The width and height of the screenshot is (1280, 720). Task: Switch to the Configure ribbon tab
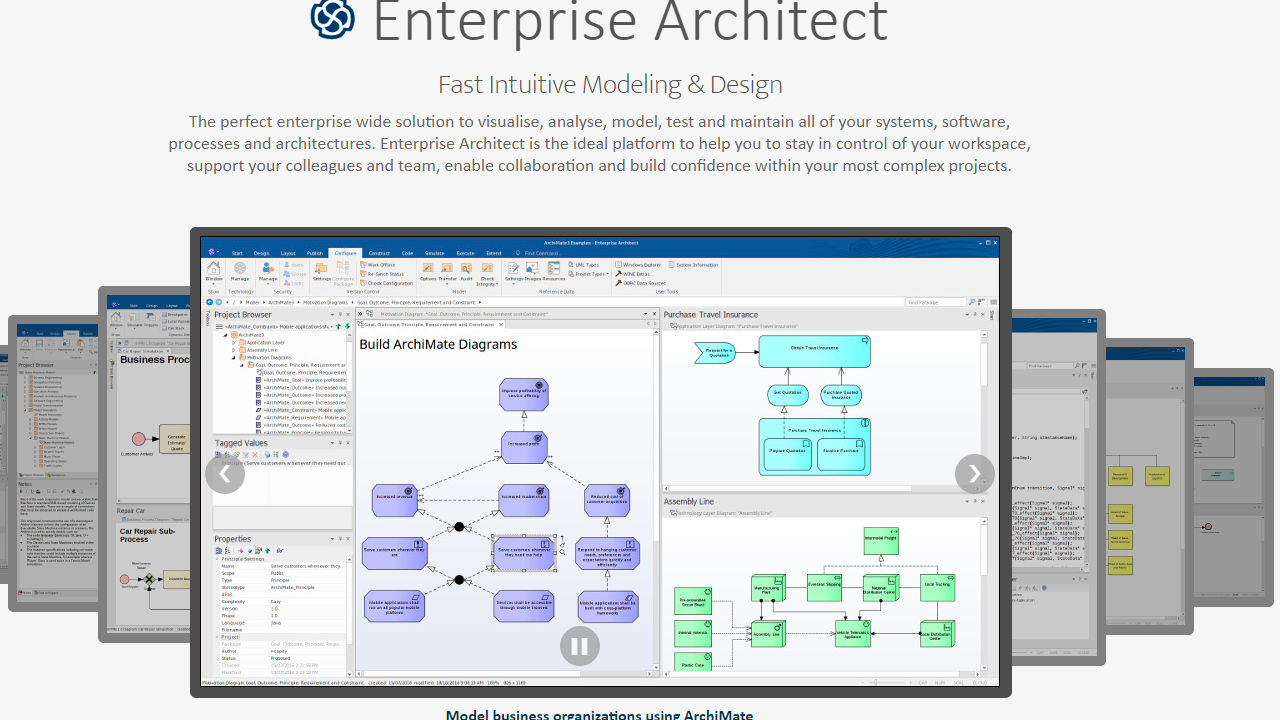[346, 252]
